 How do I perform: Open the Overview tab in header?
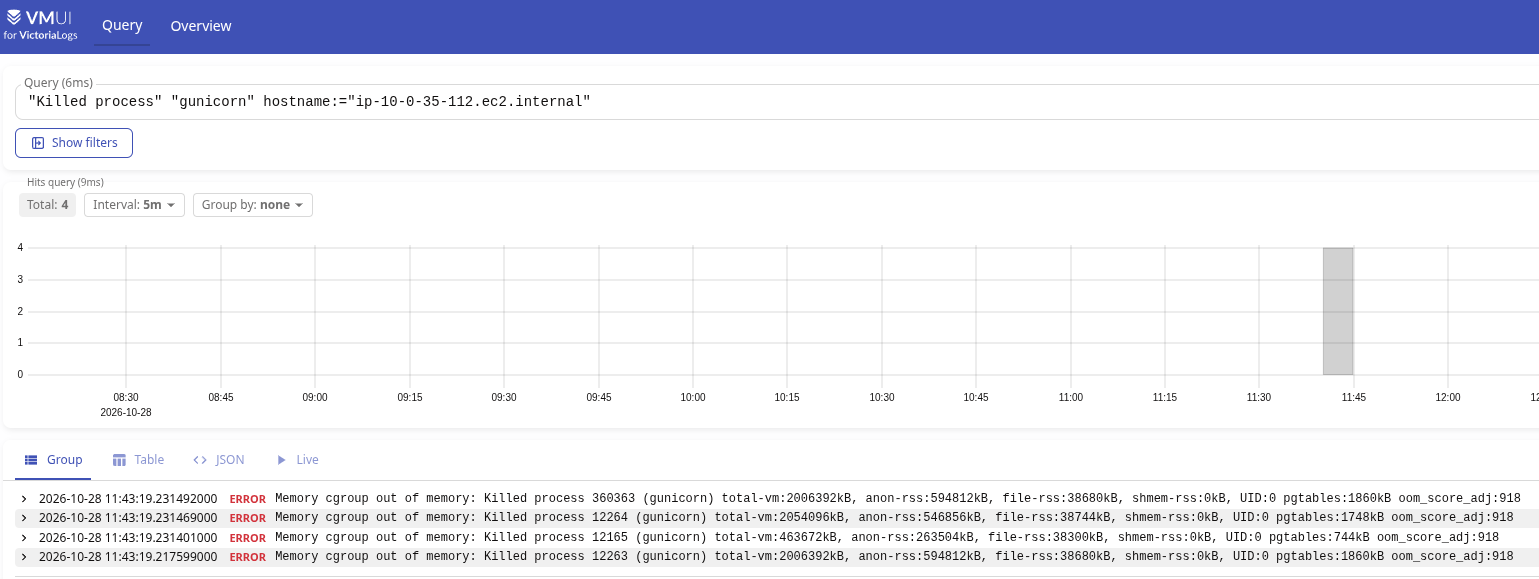(x=201, y=26)
